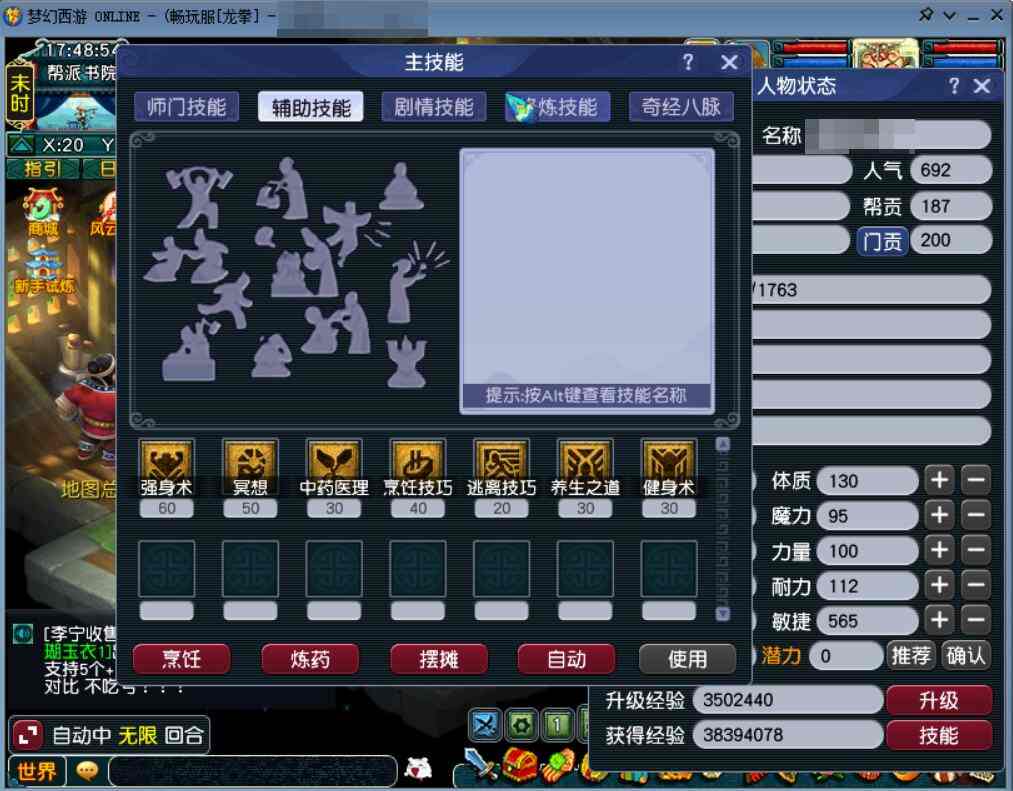Click the 确认 confirm button
The height and width of the screenshot is (791, 1013).
click(966, 656)
